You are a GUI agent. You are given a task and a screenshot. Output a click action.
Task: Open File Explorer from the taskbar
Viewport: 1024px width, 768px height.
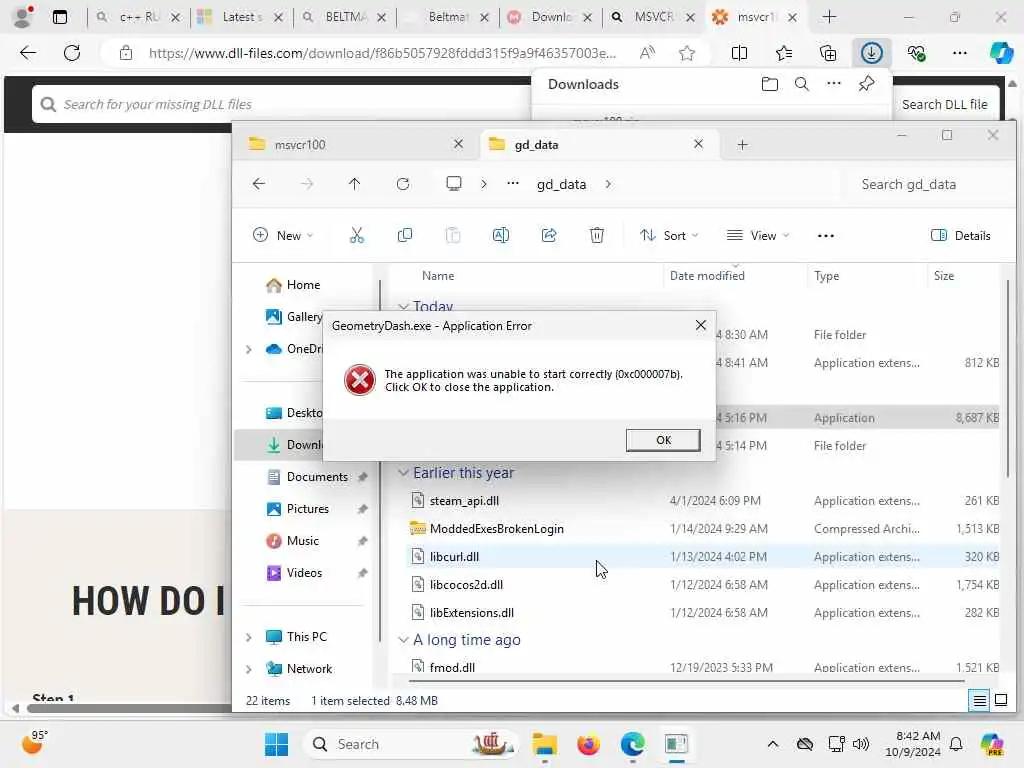point(544,744)
